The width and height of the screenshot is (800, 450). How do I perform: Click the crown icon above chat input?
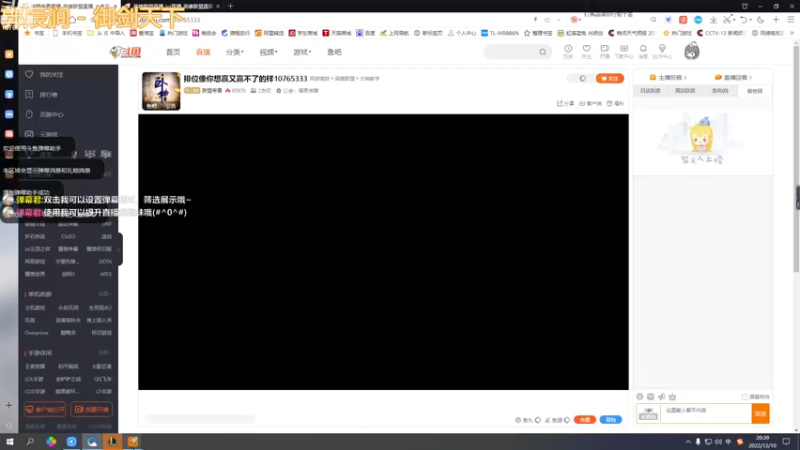tap(672, 396)
